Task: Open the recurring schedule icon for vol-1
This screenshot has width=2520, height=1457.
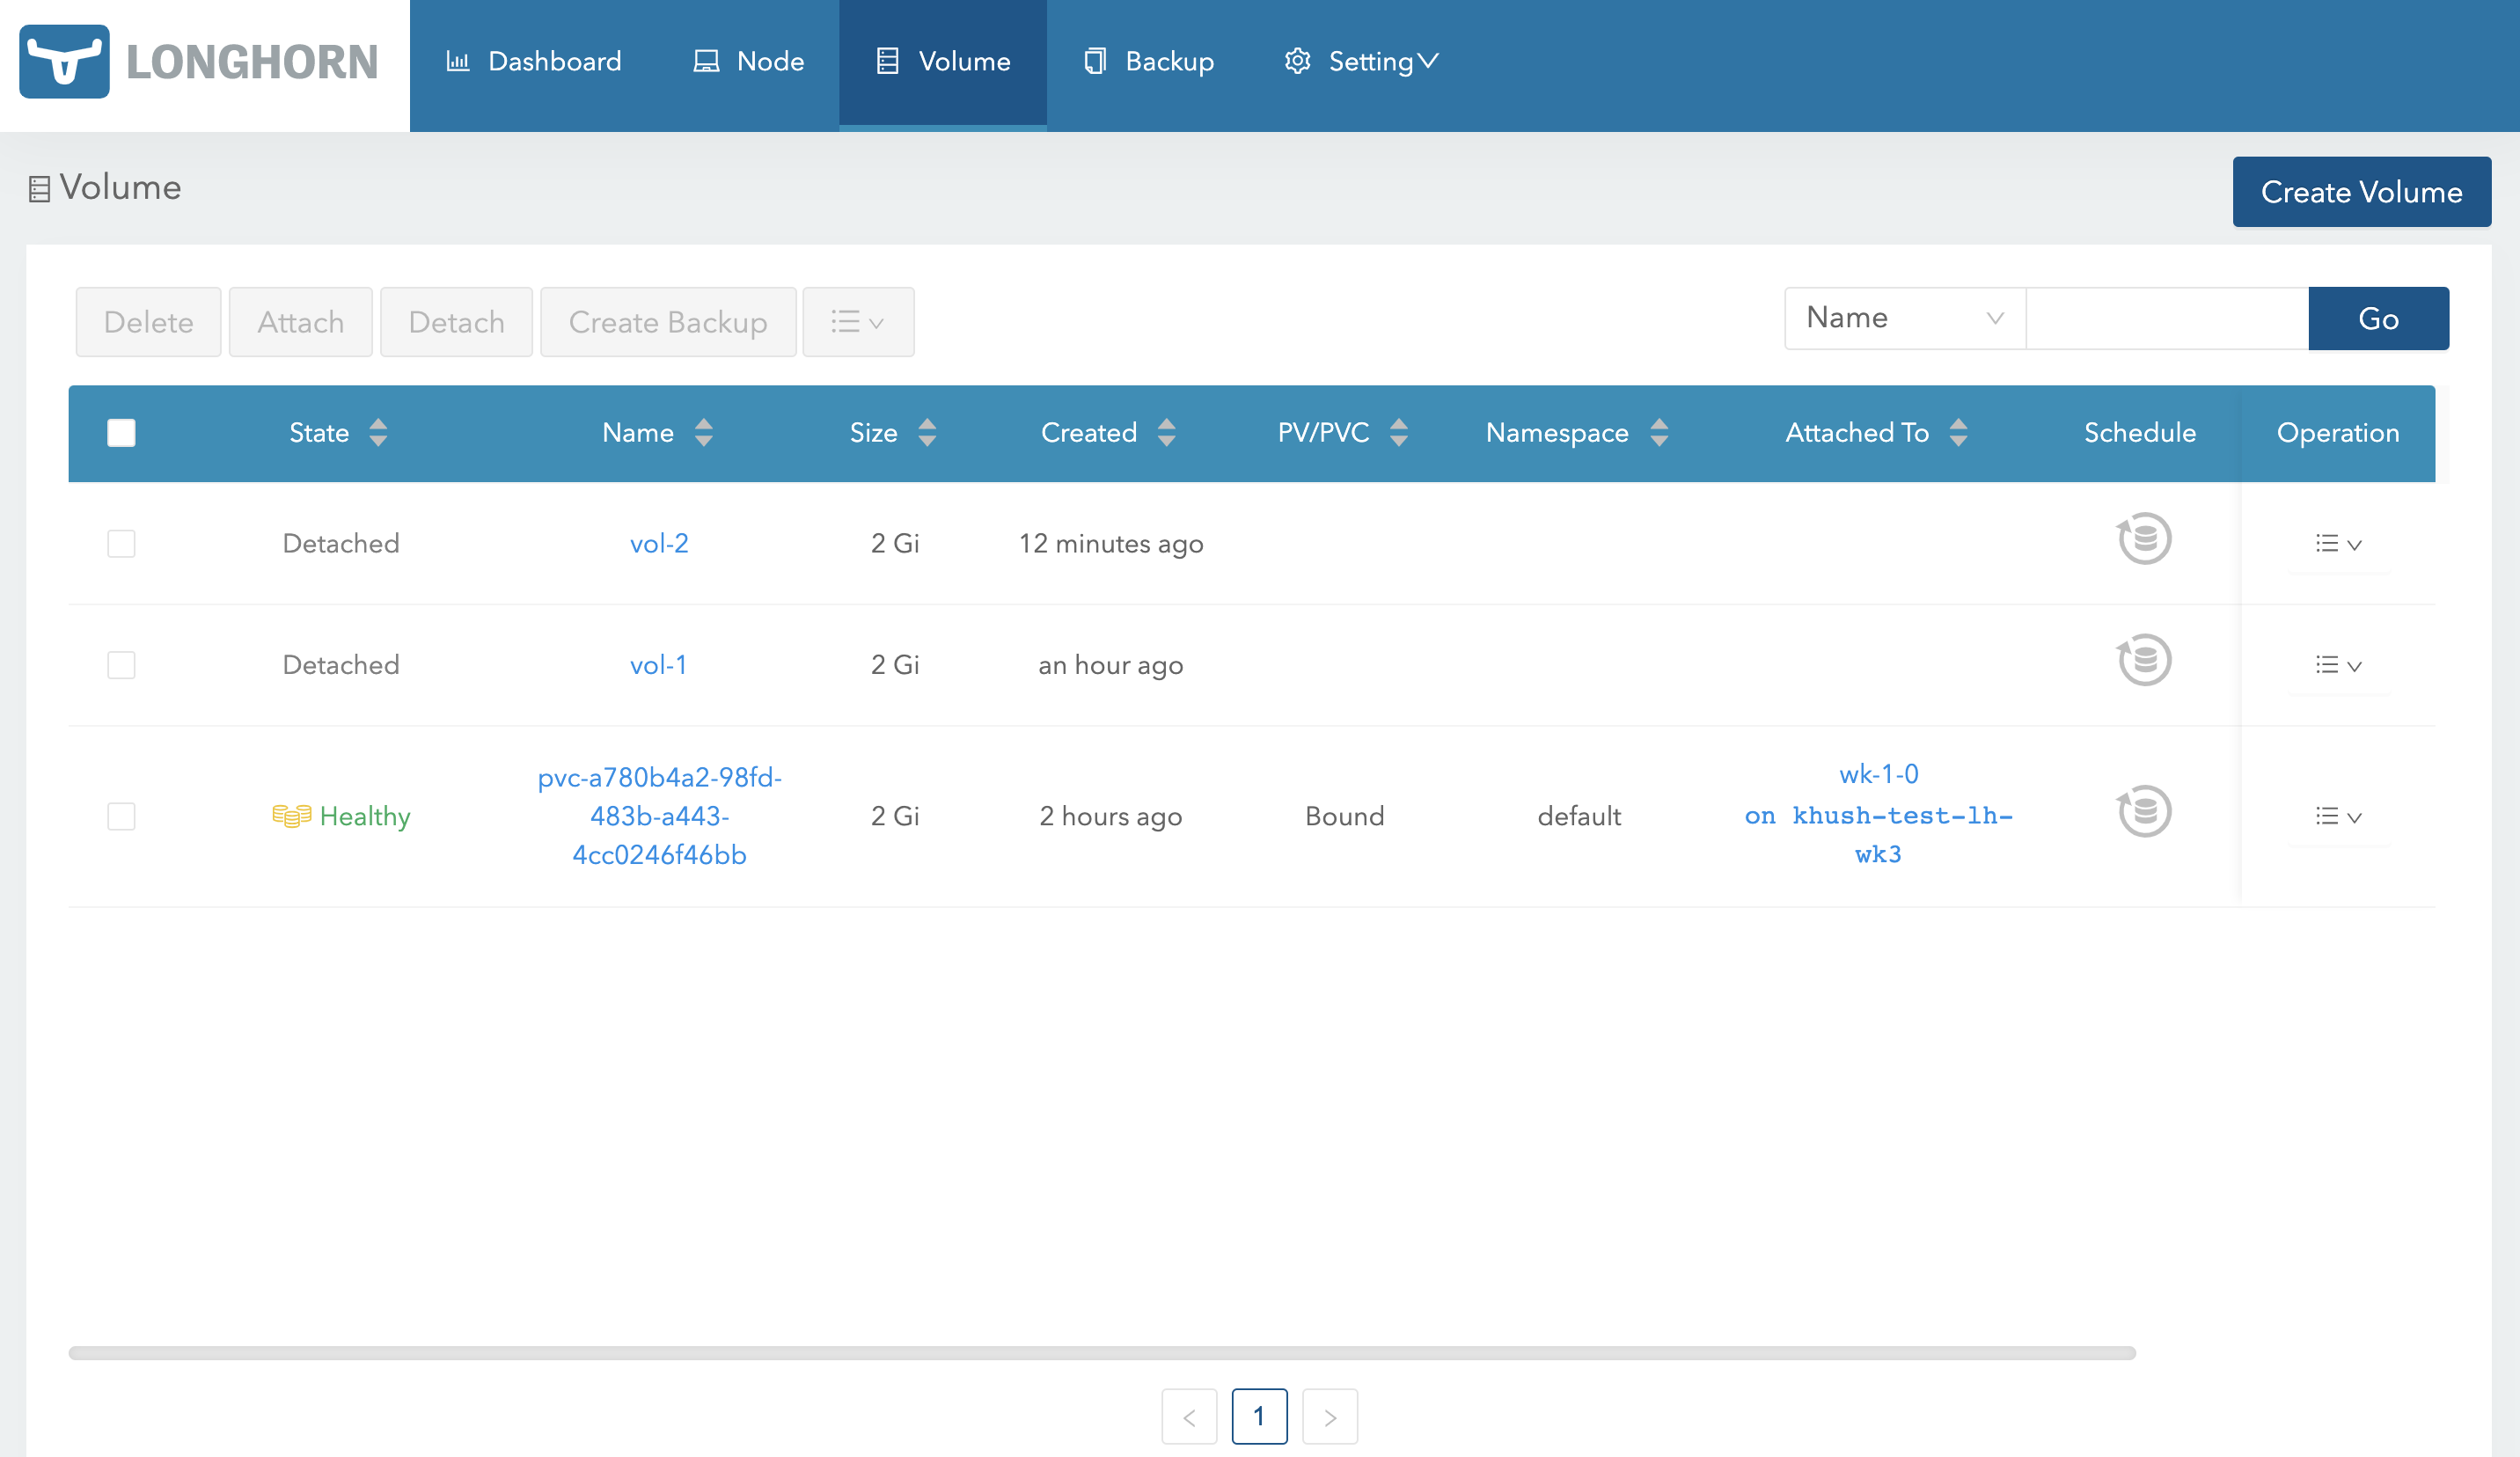Action: tap(2143, 659)
